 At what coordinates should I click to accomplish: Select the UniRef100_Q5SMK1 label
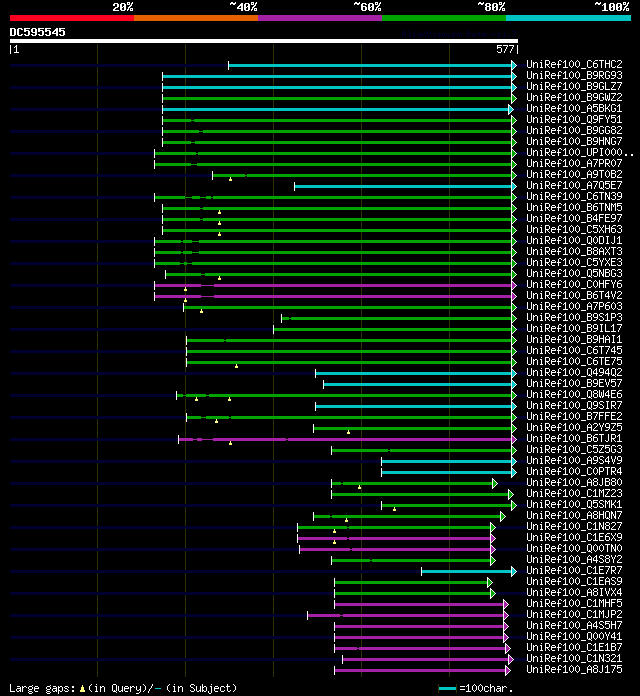click(x=574, y=504)
